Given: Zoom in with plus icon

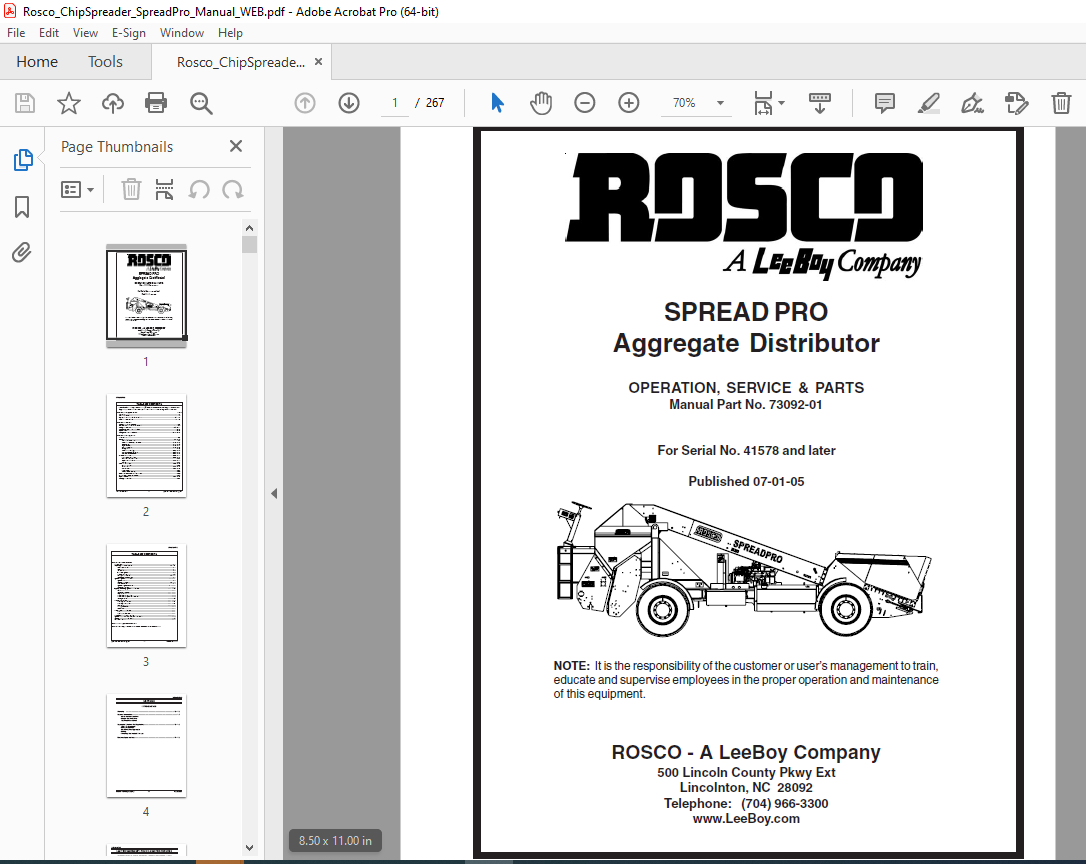Looking at the screenshot, I should pyautogui.click(x=629, y=103).
